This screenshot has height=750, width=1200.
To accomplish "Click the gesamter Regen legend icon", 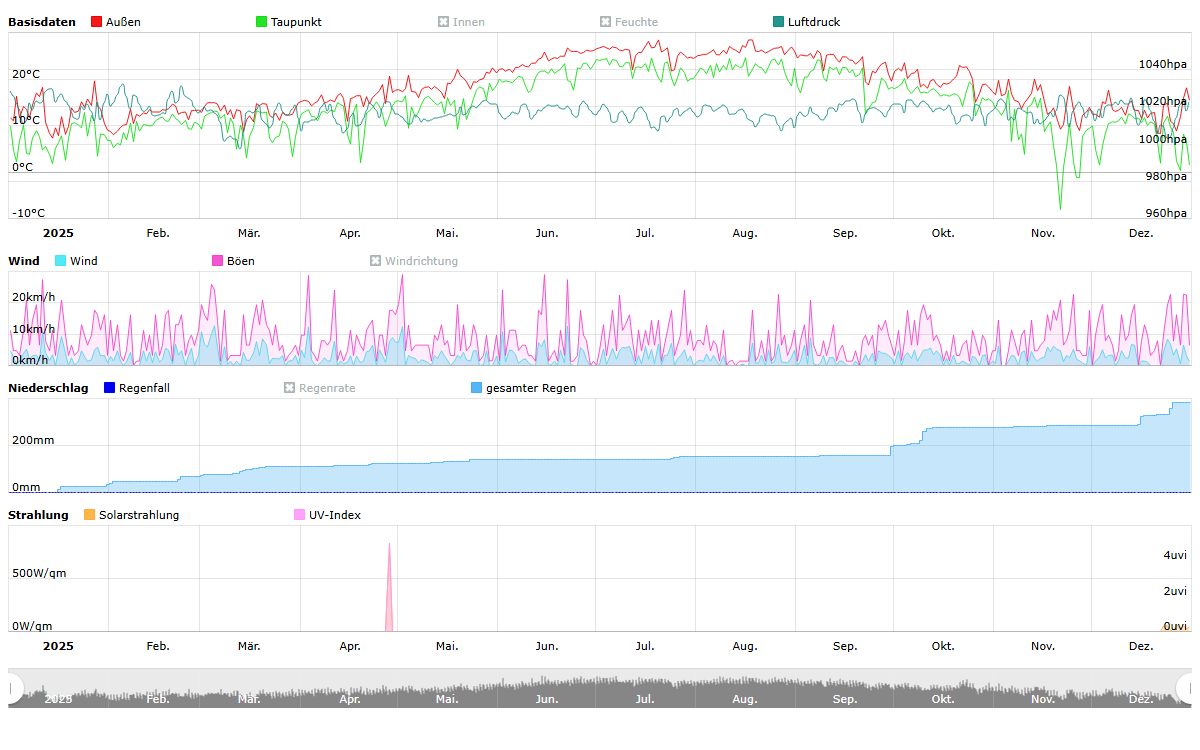I will (x=476, y=388).
